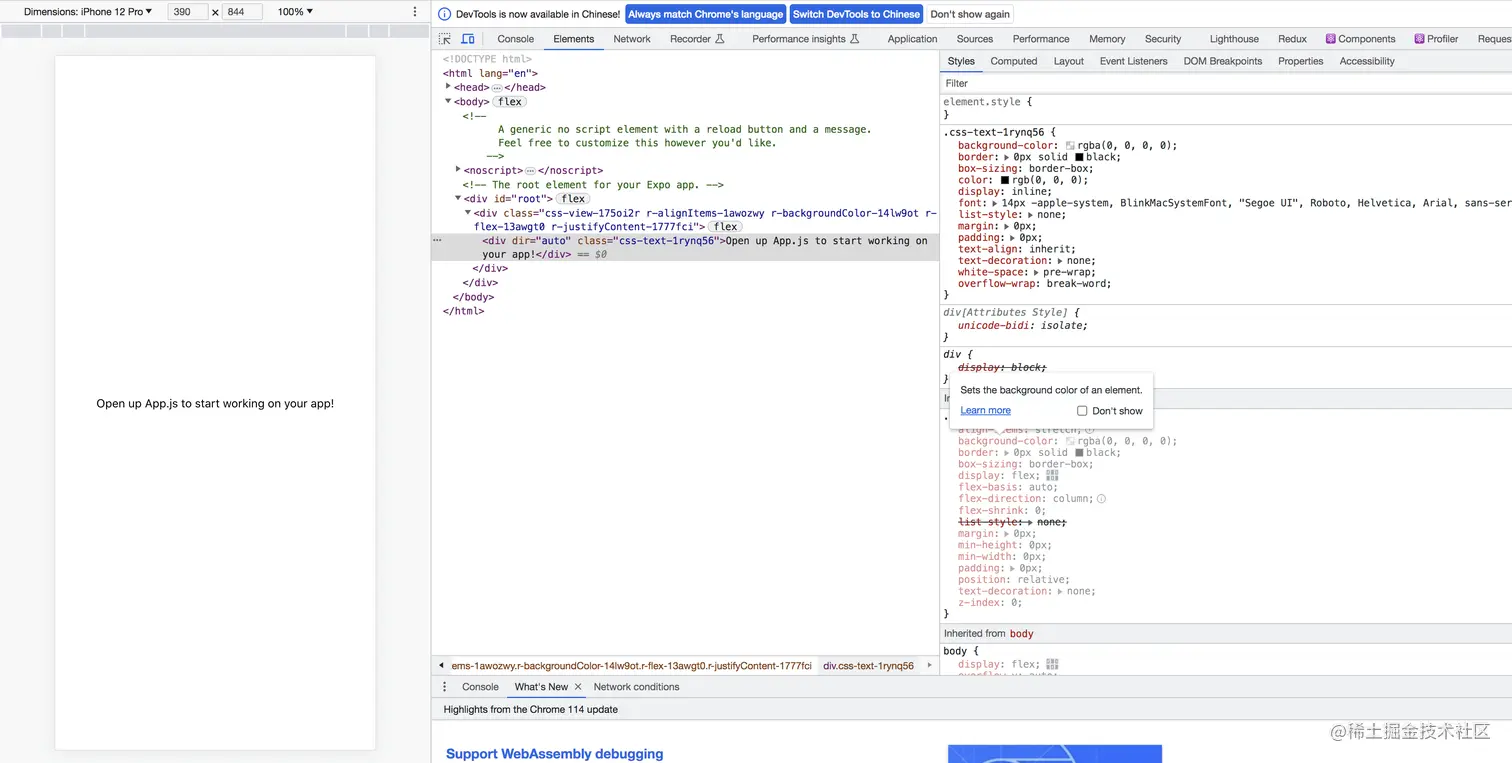The width and height of the screenshot is (1512, 763).
Task: Open the drawer three-dot menu beside Console
Action: pyautogui.click(x=445, y=687)
